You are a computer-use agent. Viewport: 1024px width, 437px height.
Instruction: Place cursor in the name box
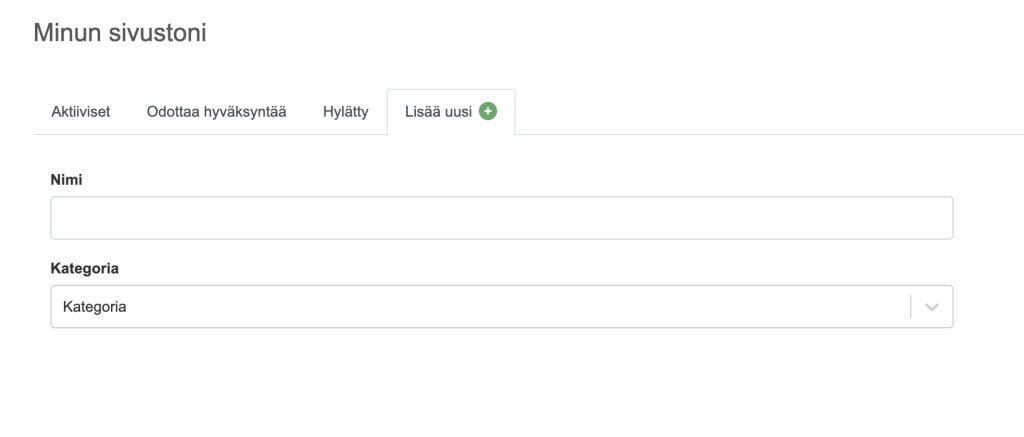click(501, 218)
